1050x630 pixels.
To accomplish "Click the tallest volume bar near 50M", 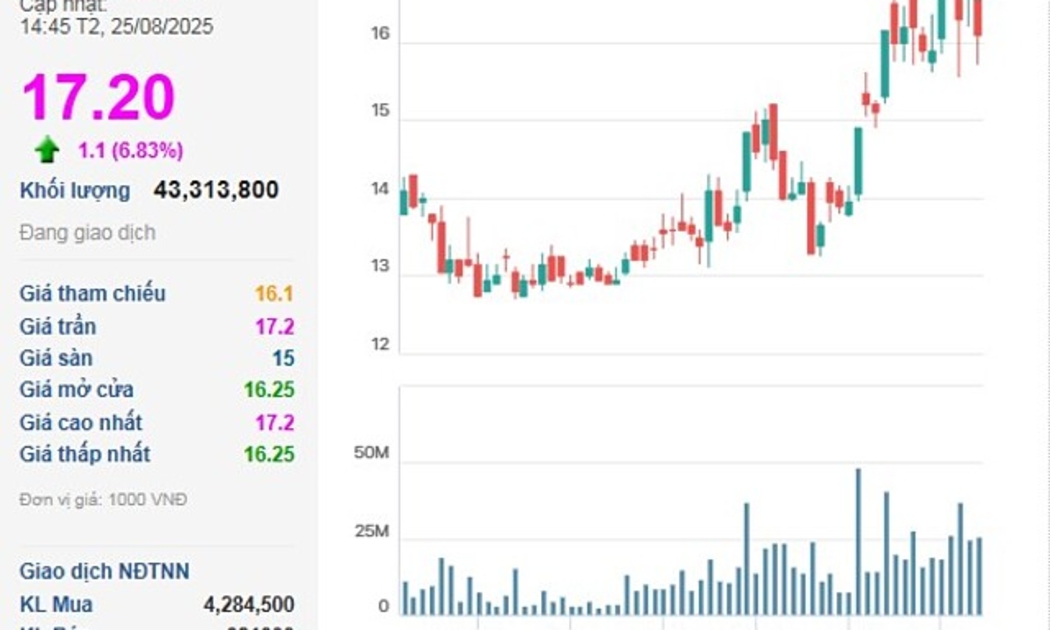I will (x=858, y=541).
